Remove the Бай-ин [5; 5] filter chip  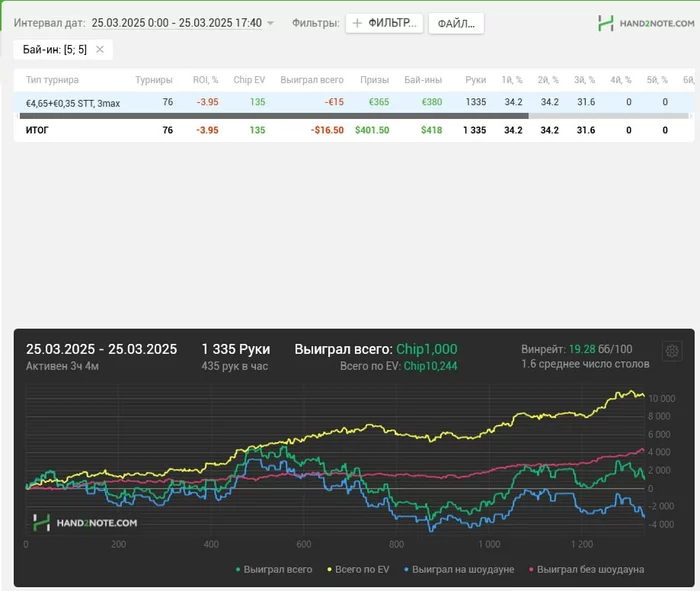click(100, 49)
